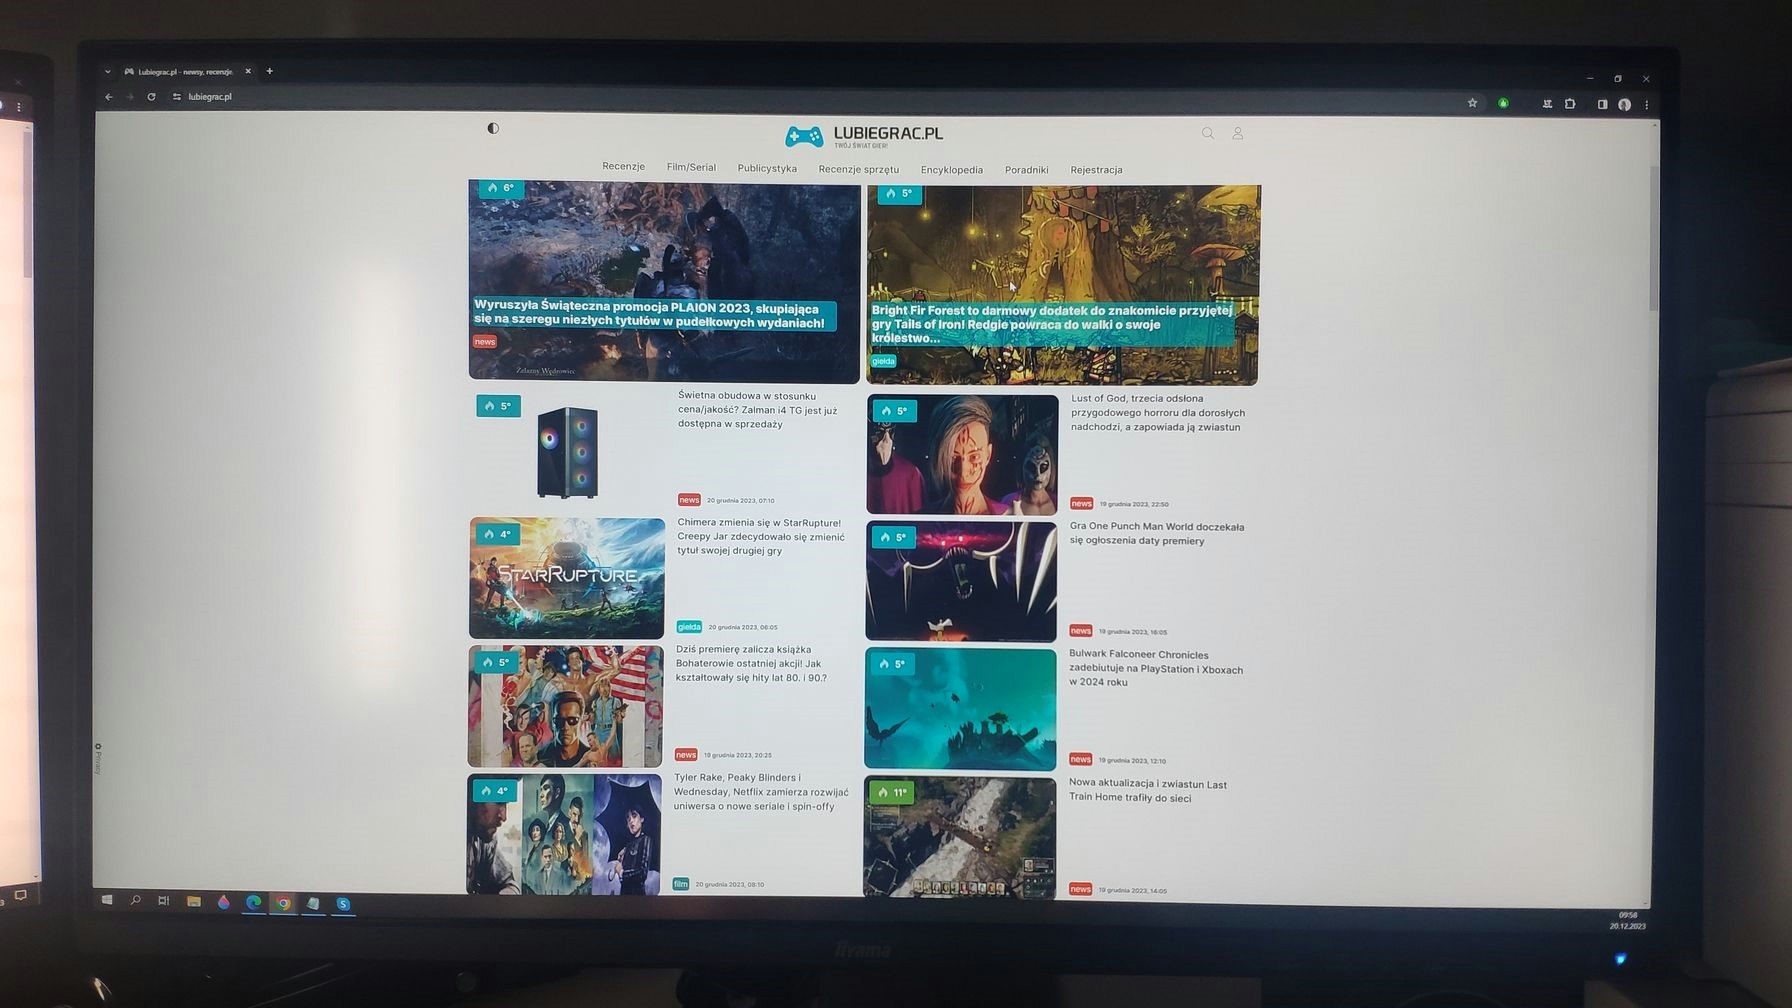This screenshot has height=1008, width=1792.
Task: Open the Zalman i4 TG case thumbnail
Action: coord(568,452)
